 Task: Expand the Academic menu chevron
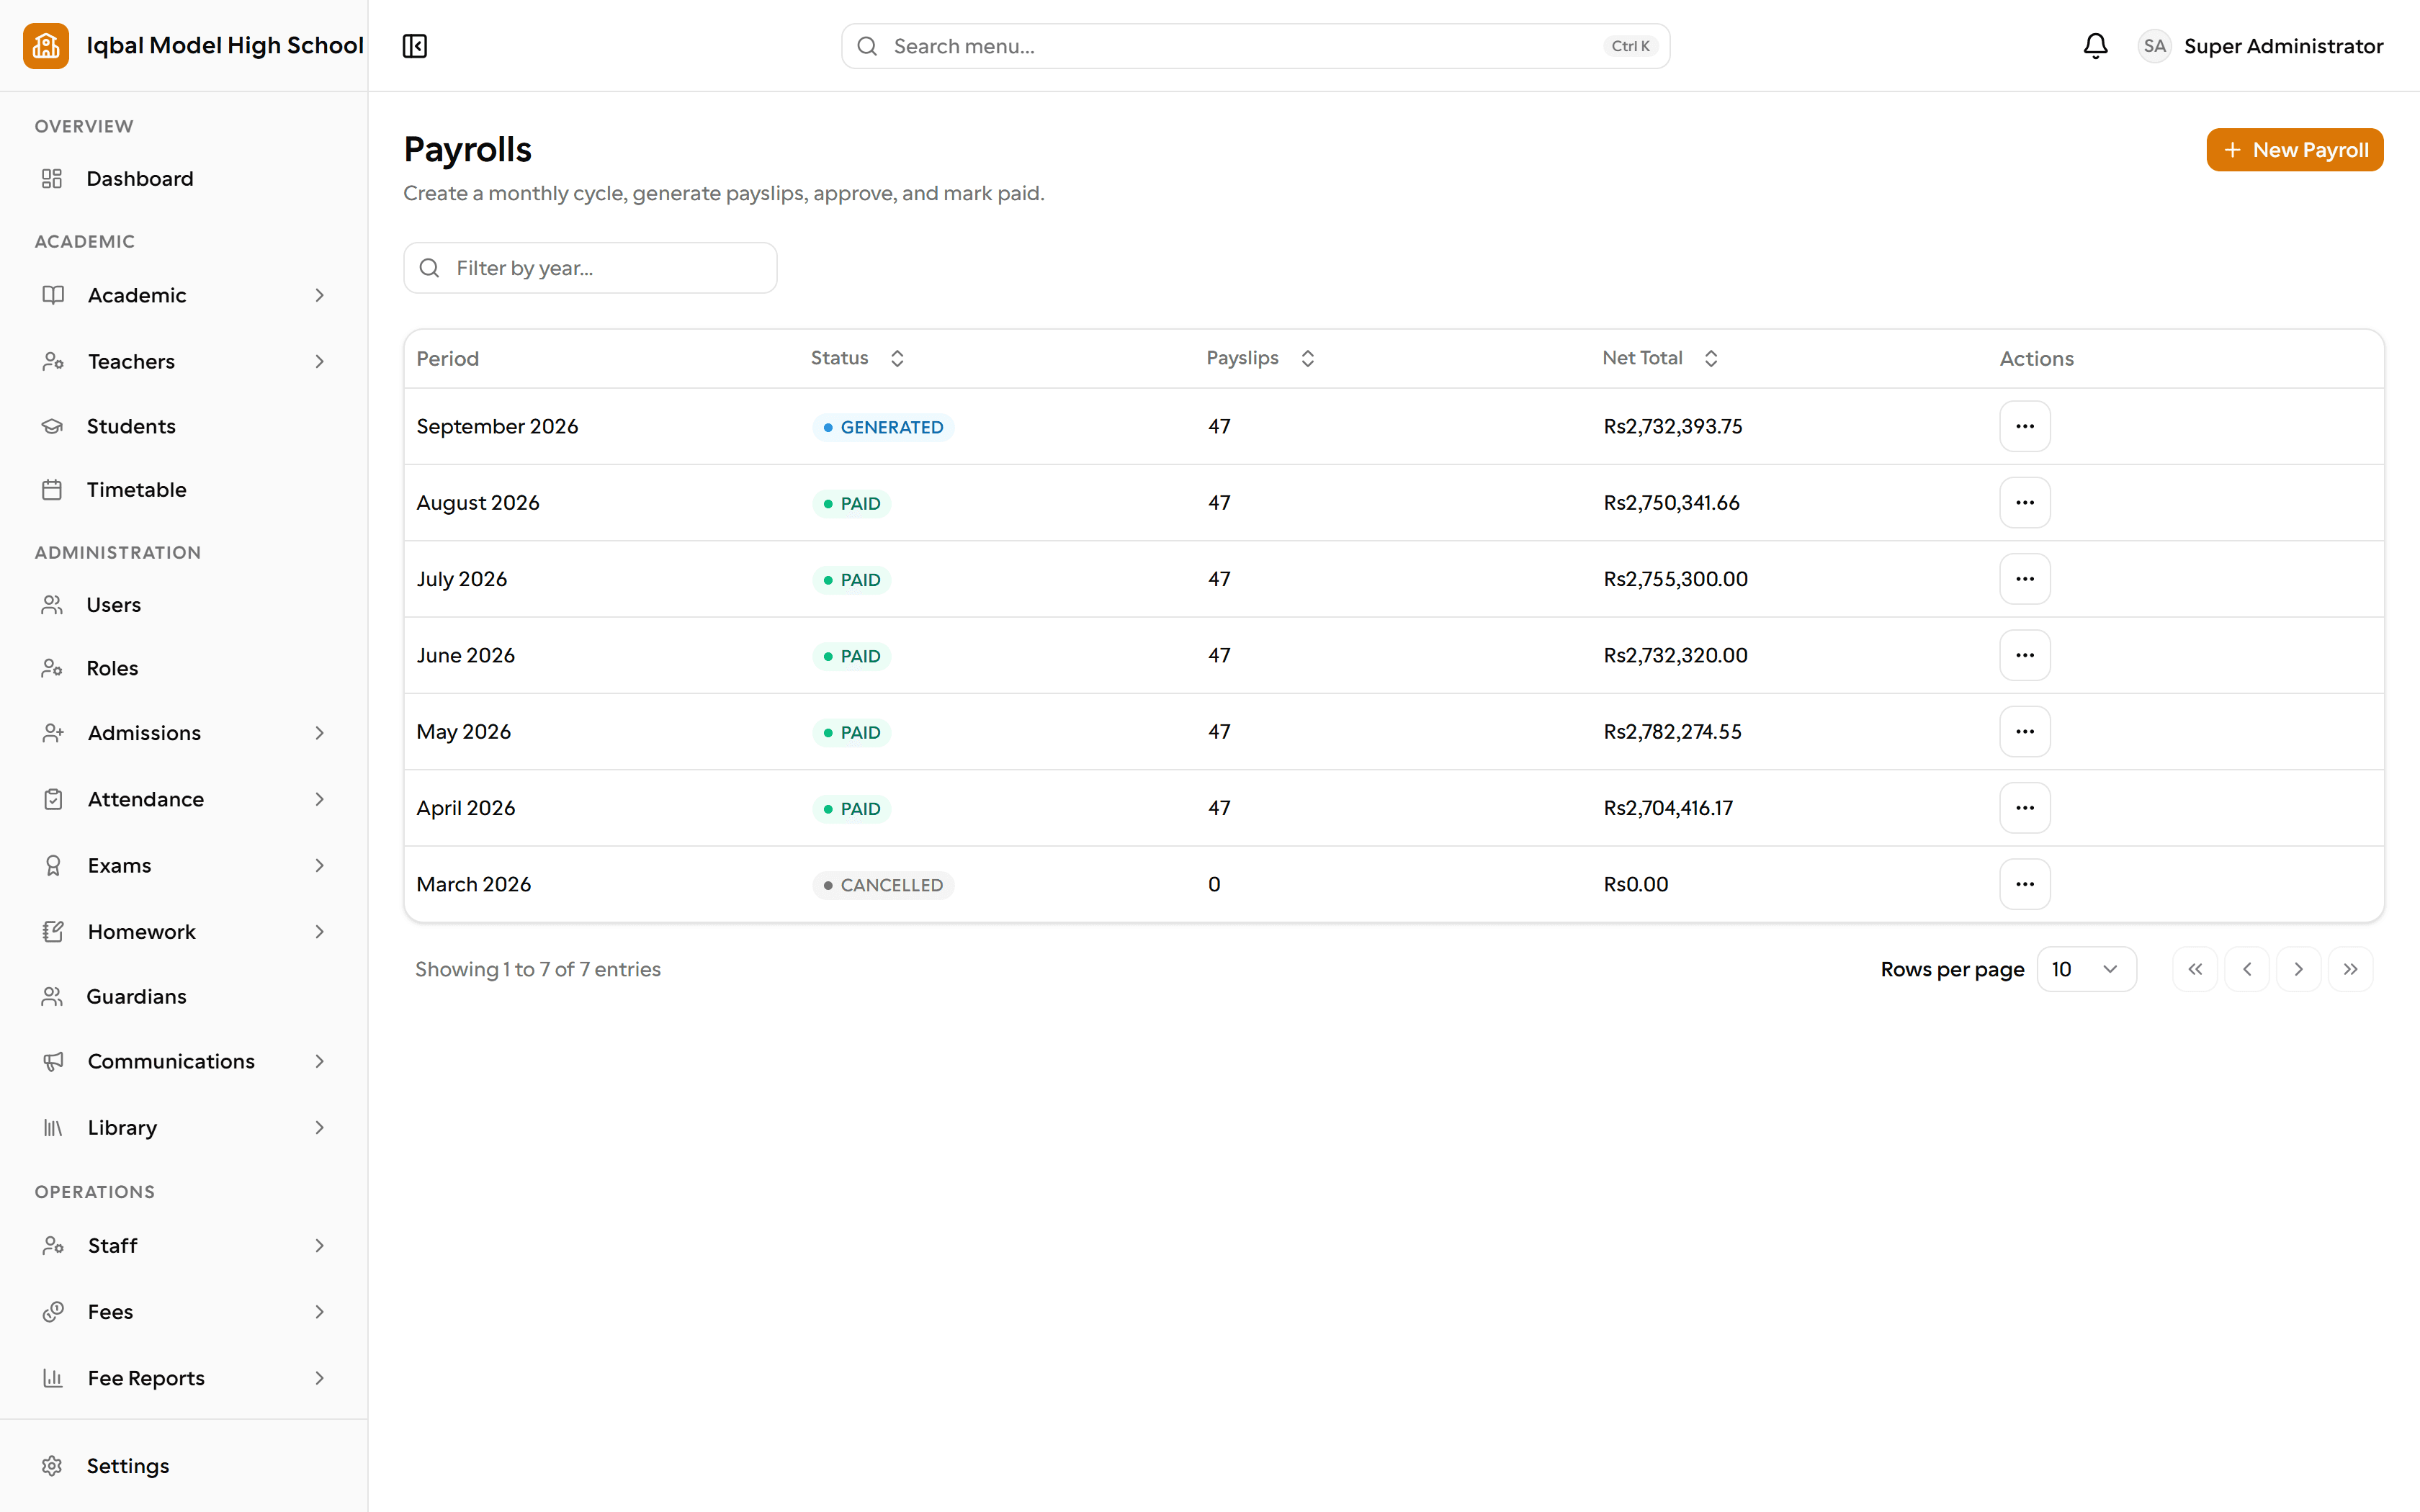coord(320,295)
